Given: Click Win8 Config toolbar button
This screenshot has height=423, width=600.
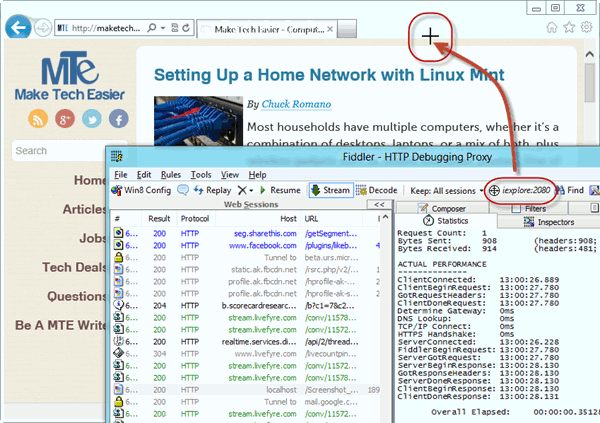Looking at the screenshot, I should coord(141,190).
